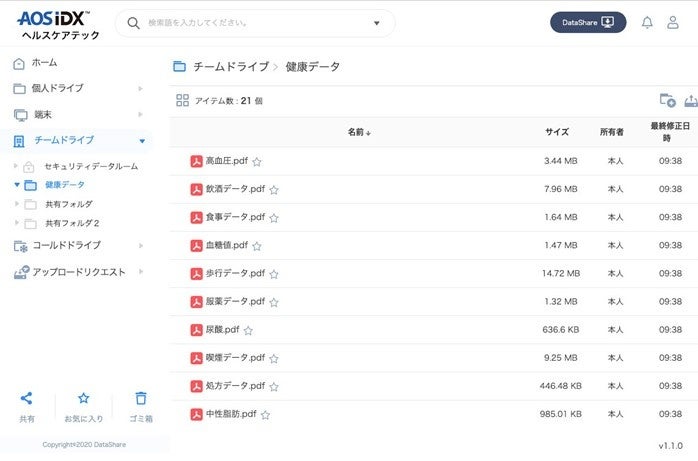Open アップロードリクエスト in the sidebar
This screenshot has height=461, width=698.
tap(79, 272)
